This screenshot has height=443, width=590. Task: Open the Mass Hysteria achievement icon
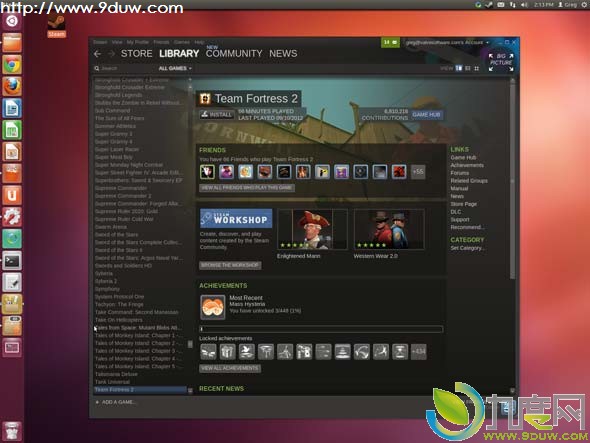pos(213,307)
